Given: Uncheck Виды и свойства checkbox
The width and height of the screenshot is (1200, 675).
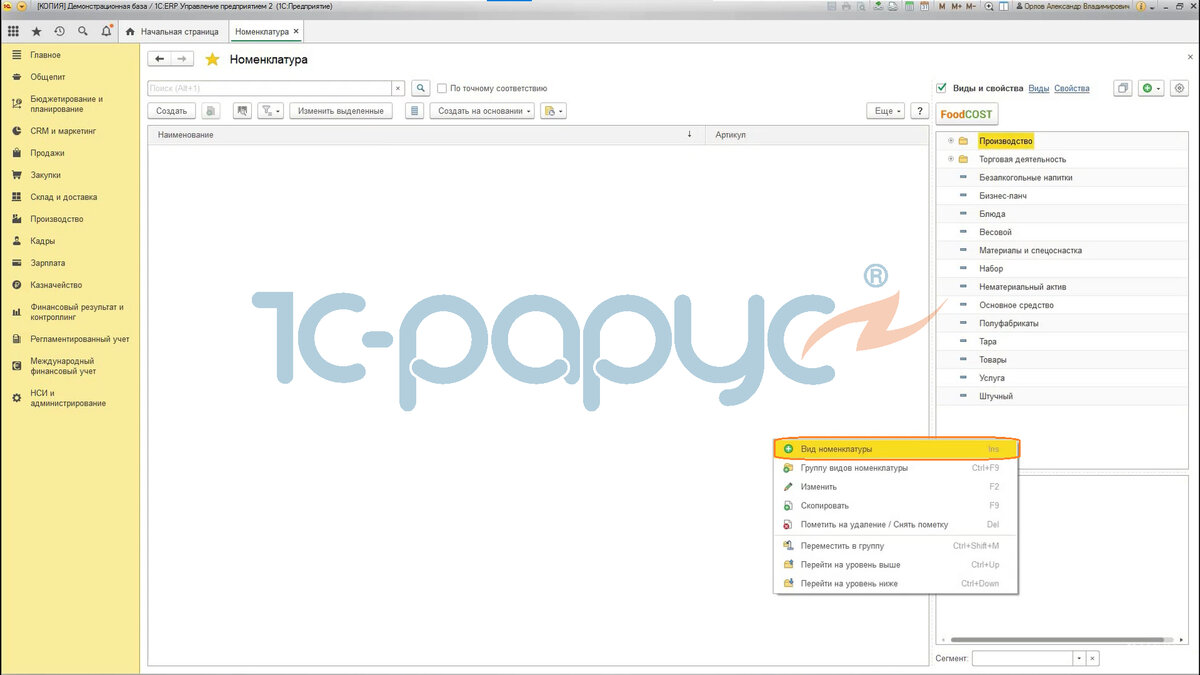Looking at the screenshot, I should pyautogui.click(x=941, y=88).
